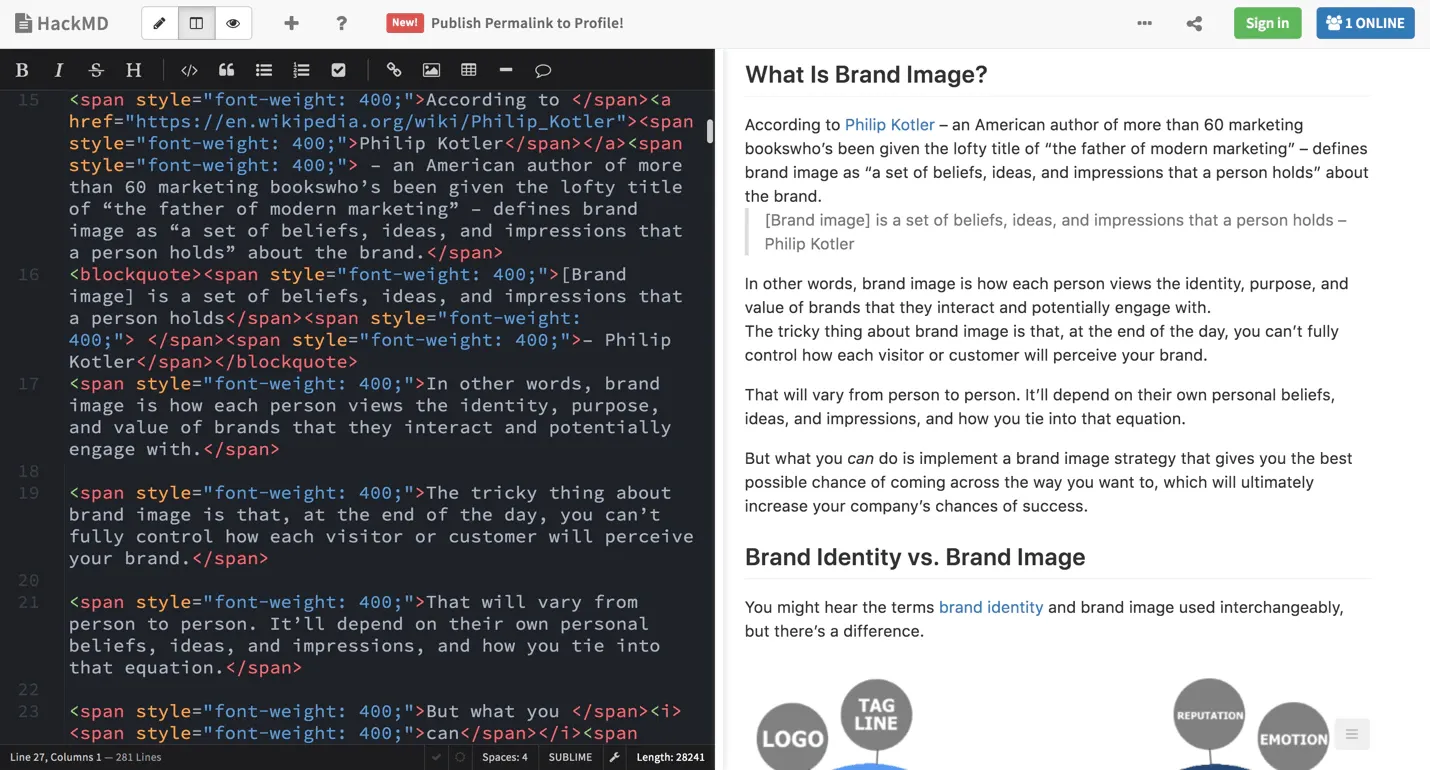
Task: Open the table of contents menu button
Action: 1351,735
